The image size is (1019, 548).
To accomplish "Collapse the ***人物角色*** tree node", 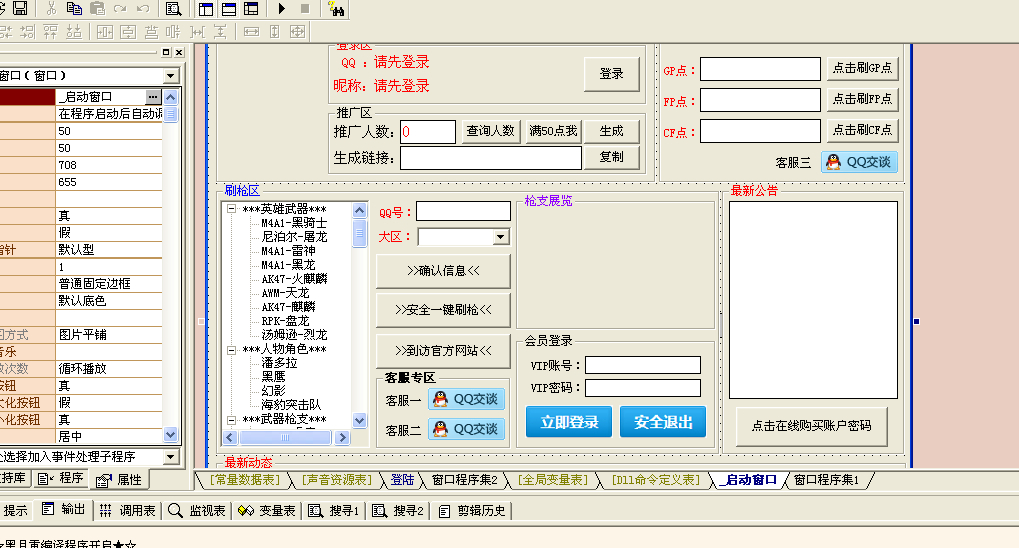I will (x=231, y=350).
